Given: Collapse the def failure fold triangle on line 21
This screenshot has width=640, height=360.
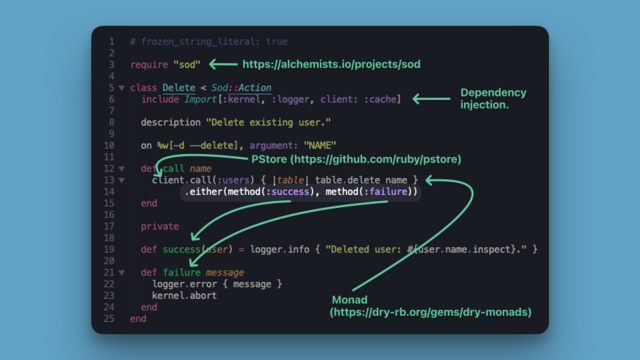Looking at the screenshot, I should coord(122,273).
